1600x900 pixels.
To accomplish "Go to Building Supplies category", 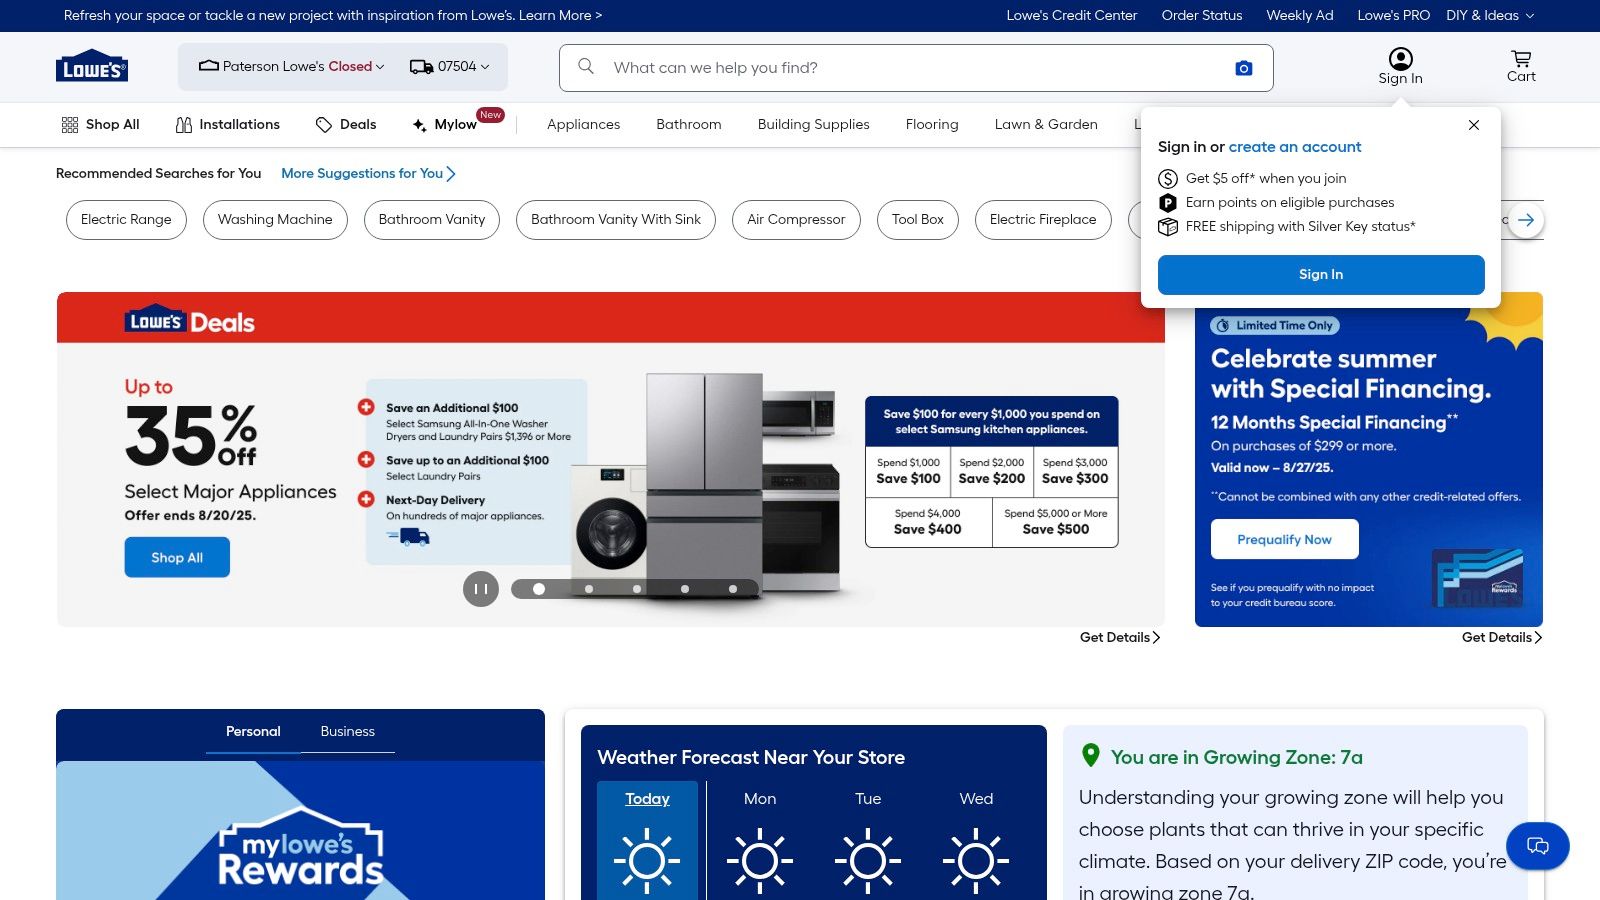I will [814, 125].
